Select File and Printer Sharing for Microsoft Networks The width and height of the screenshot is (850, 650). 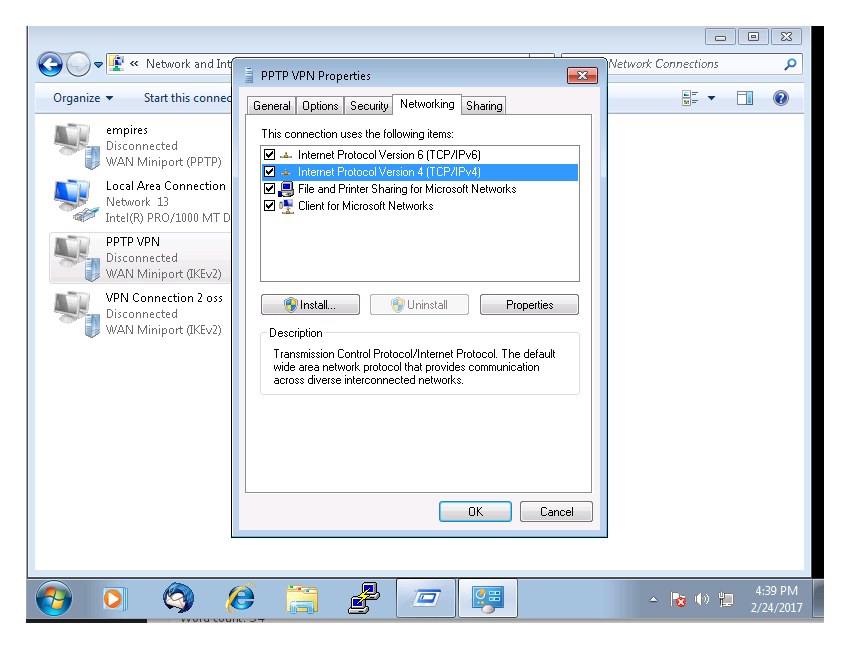coord(407,189)
